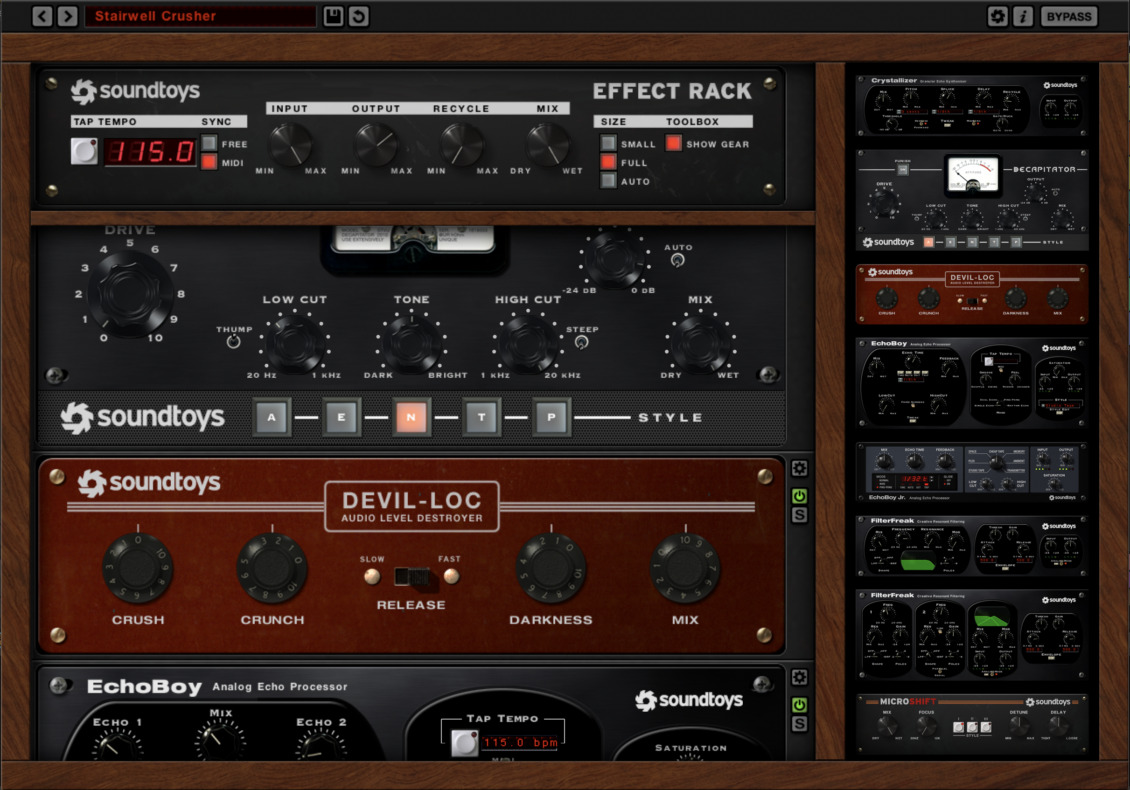Select single-filter FilterFreak in gear shelf
Image resolution: width=1130 pixels, height=790 pixels.
click(x=971, y=546)
